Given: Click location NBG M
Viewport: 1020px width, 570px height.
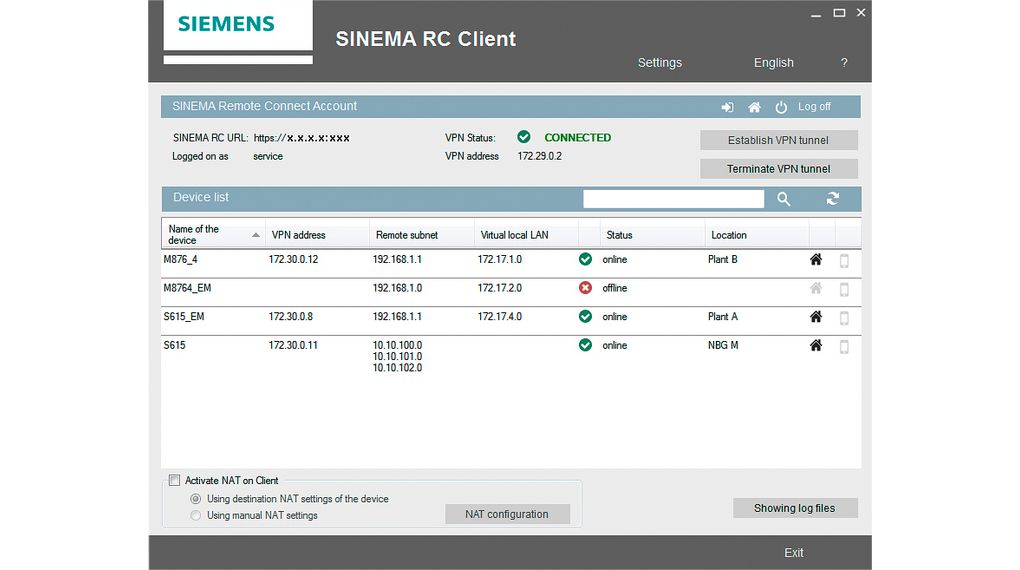Looking at the screenshot, I should pyautogui.click(x=723, y=345).
